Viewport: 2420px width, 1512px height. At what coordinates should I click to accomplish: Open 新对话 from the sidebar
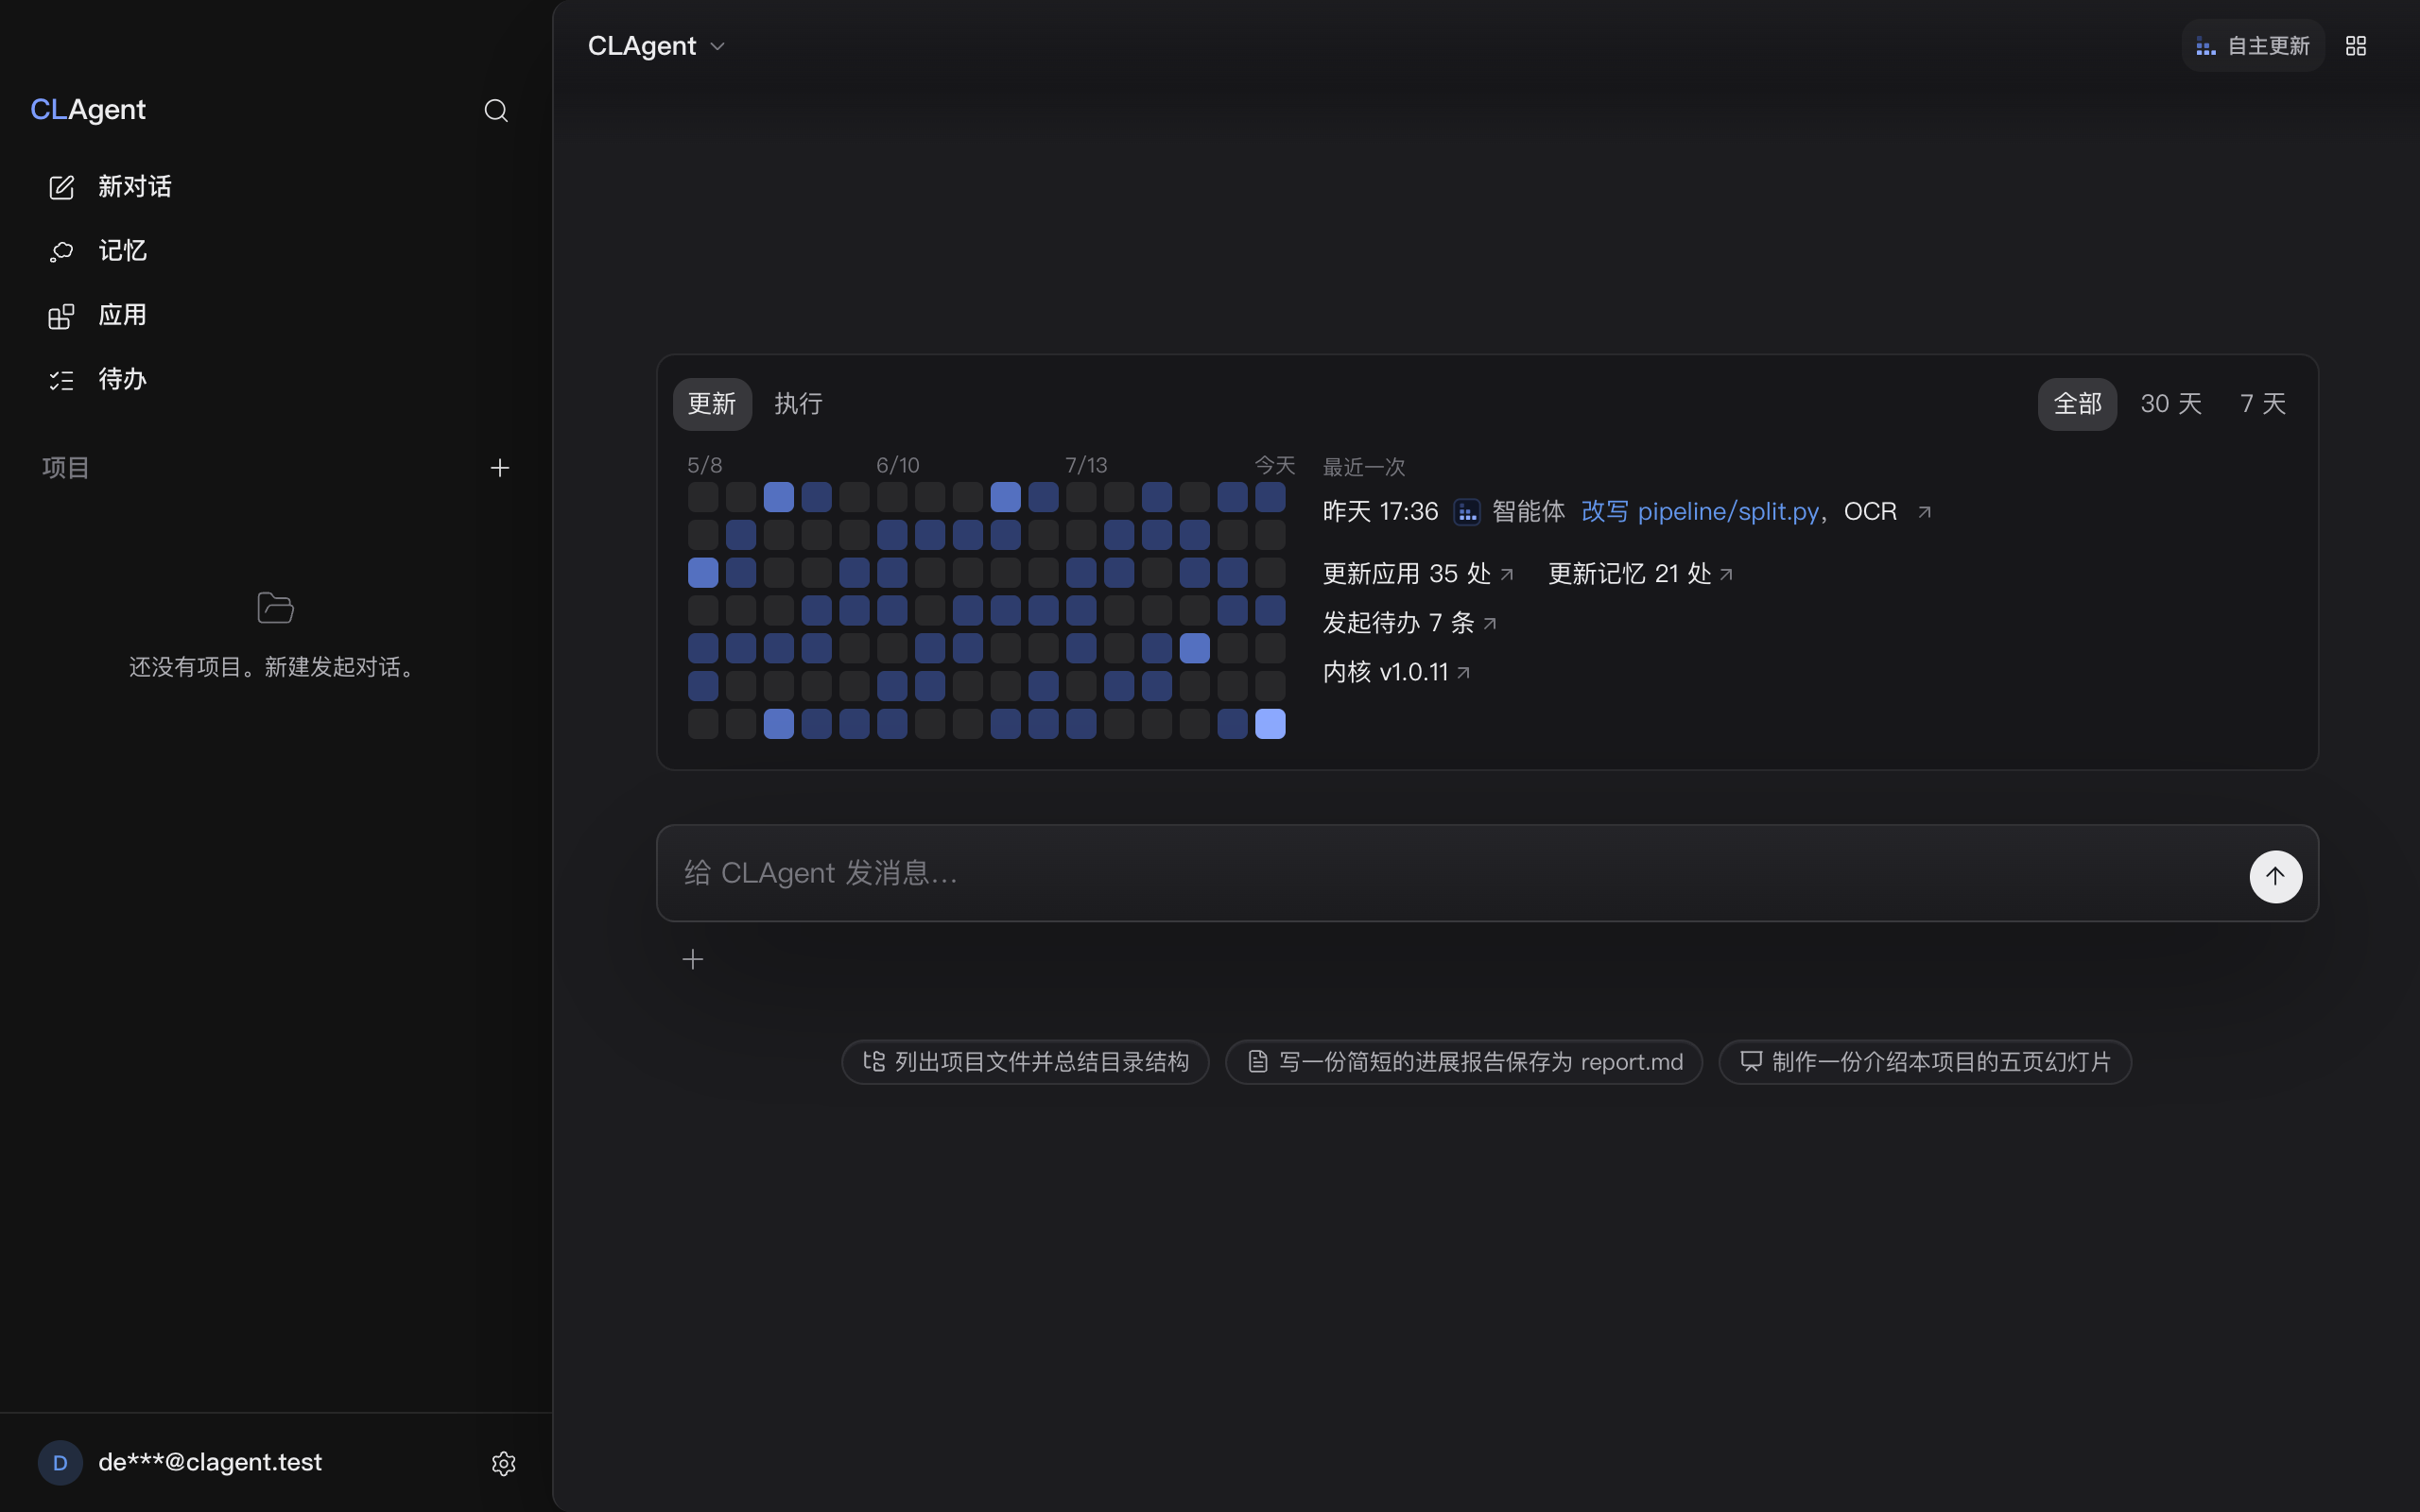pos(275,187)
